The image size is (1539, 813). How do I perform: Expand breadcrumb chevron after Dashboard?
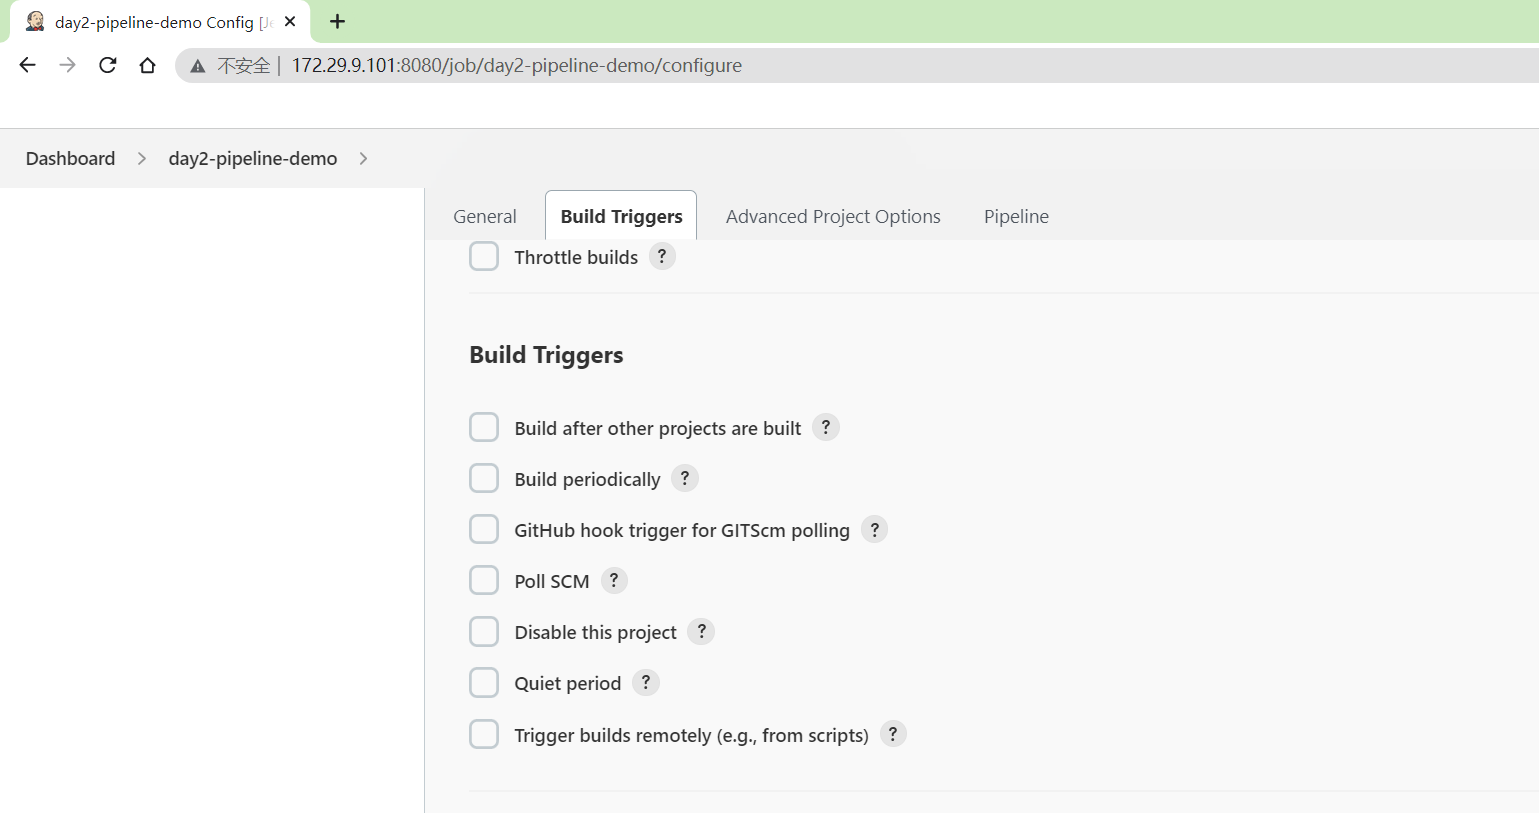click(x=142, y=158)
